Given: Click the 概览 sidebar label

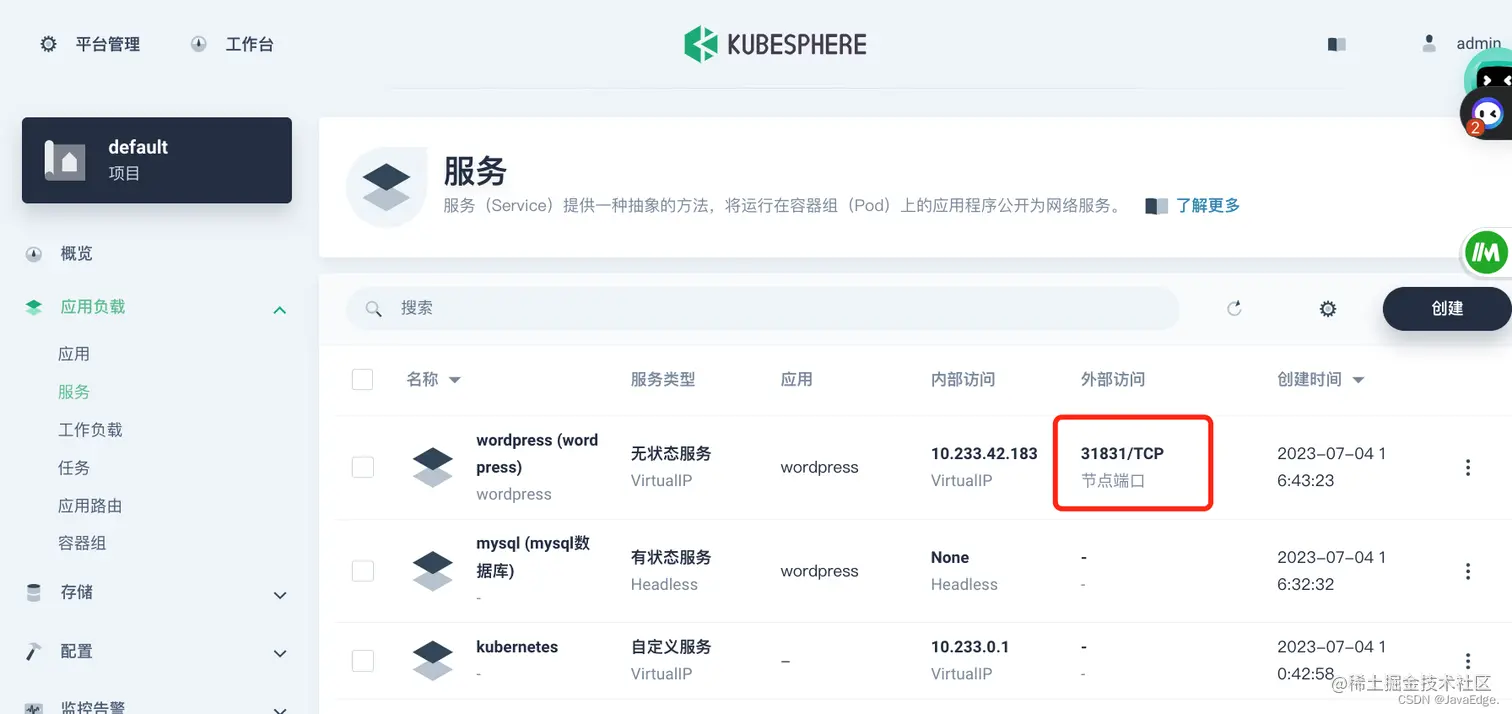Looking at the screenshot, I should tap(76, 254).
